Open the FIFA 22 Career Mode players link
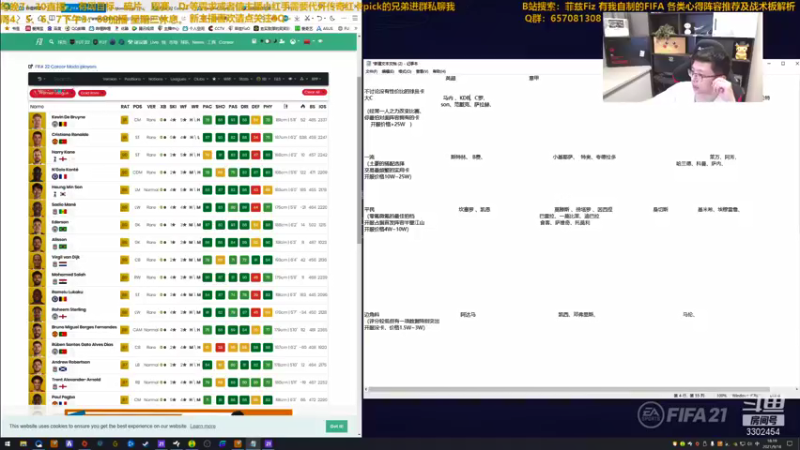This screenshot has height=450, width=800. point(65,66)
